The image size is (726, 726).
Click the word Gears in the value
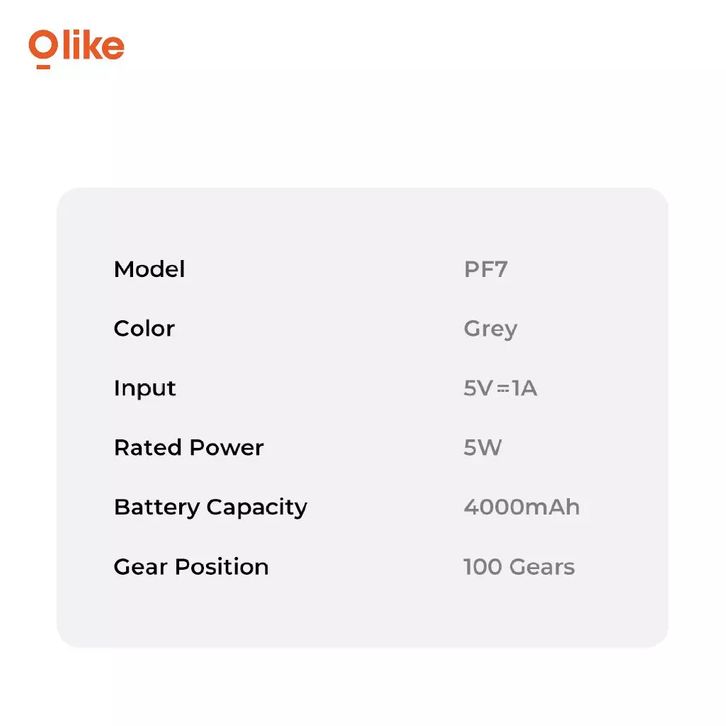(542, 567)
